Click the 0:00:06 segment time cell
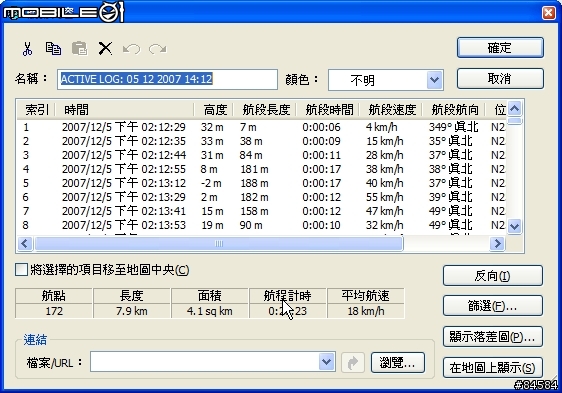 click(321, 127)
